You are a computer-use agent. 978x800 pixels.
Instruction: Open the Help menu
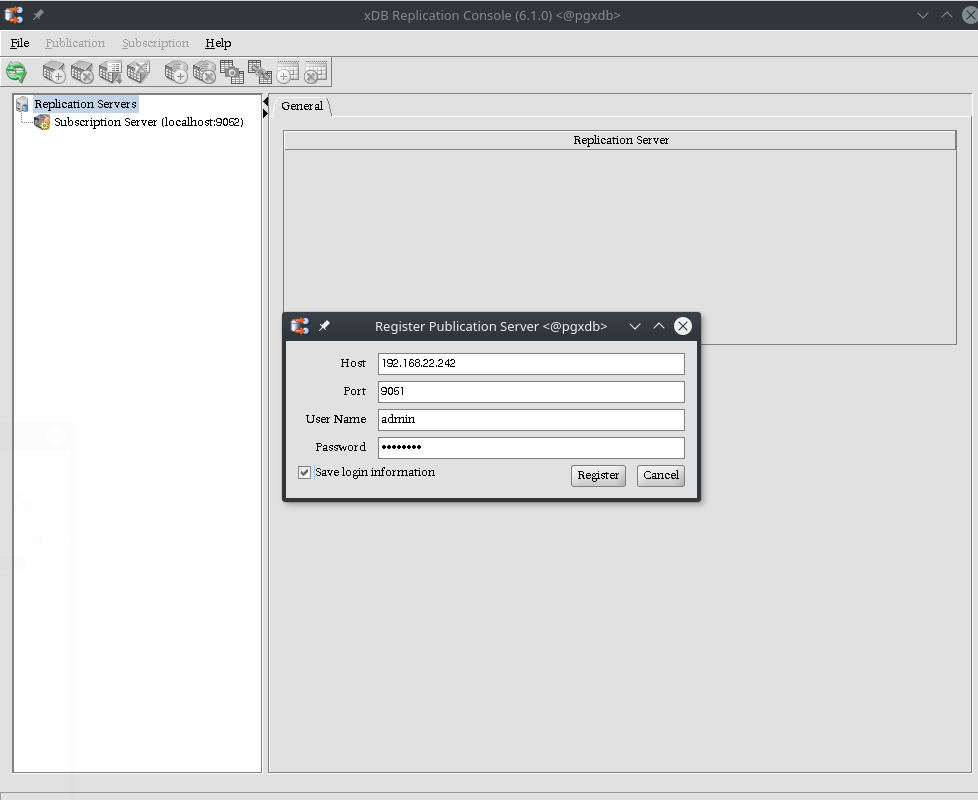[x=218, y=43]
